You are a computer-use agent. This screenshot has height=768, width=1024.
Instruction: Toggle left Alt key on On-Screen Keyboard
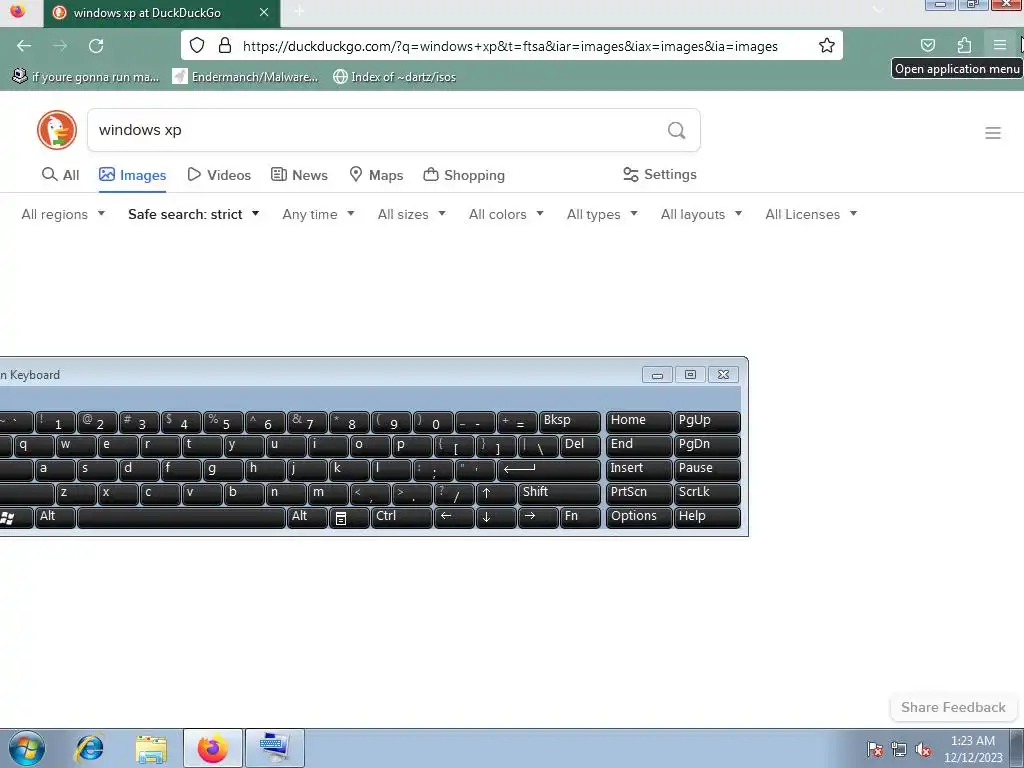coord(55,518)
